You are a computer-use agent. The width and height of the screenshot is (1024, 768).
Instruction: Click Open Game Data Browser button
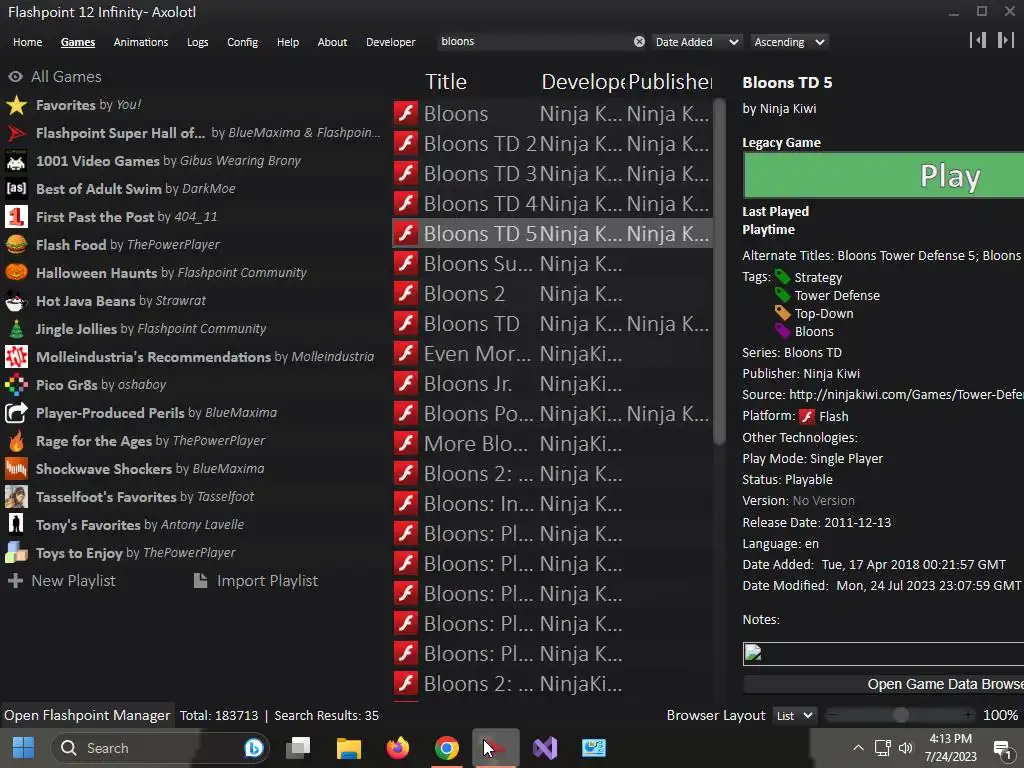(884, 684)
